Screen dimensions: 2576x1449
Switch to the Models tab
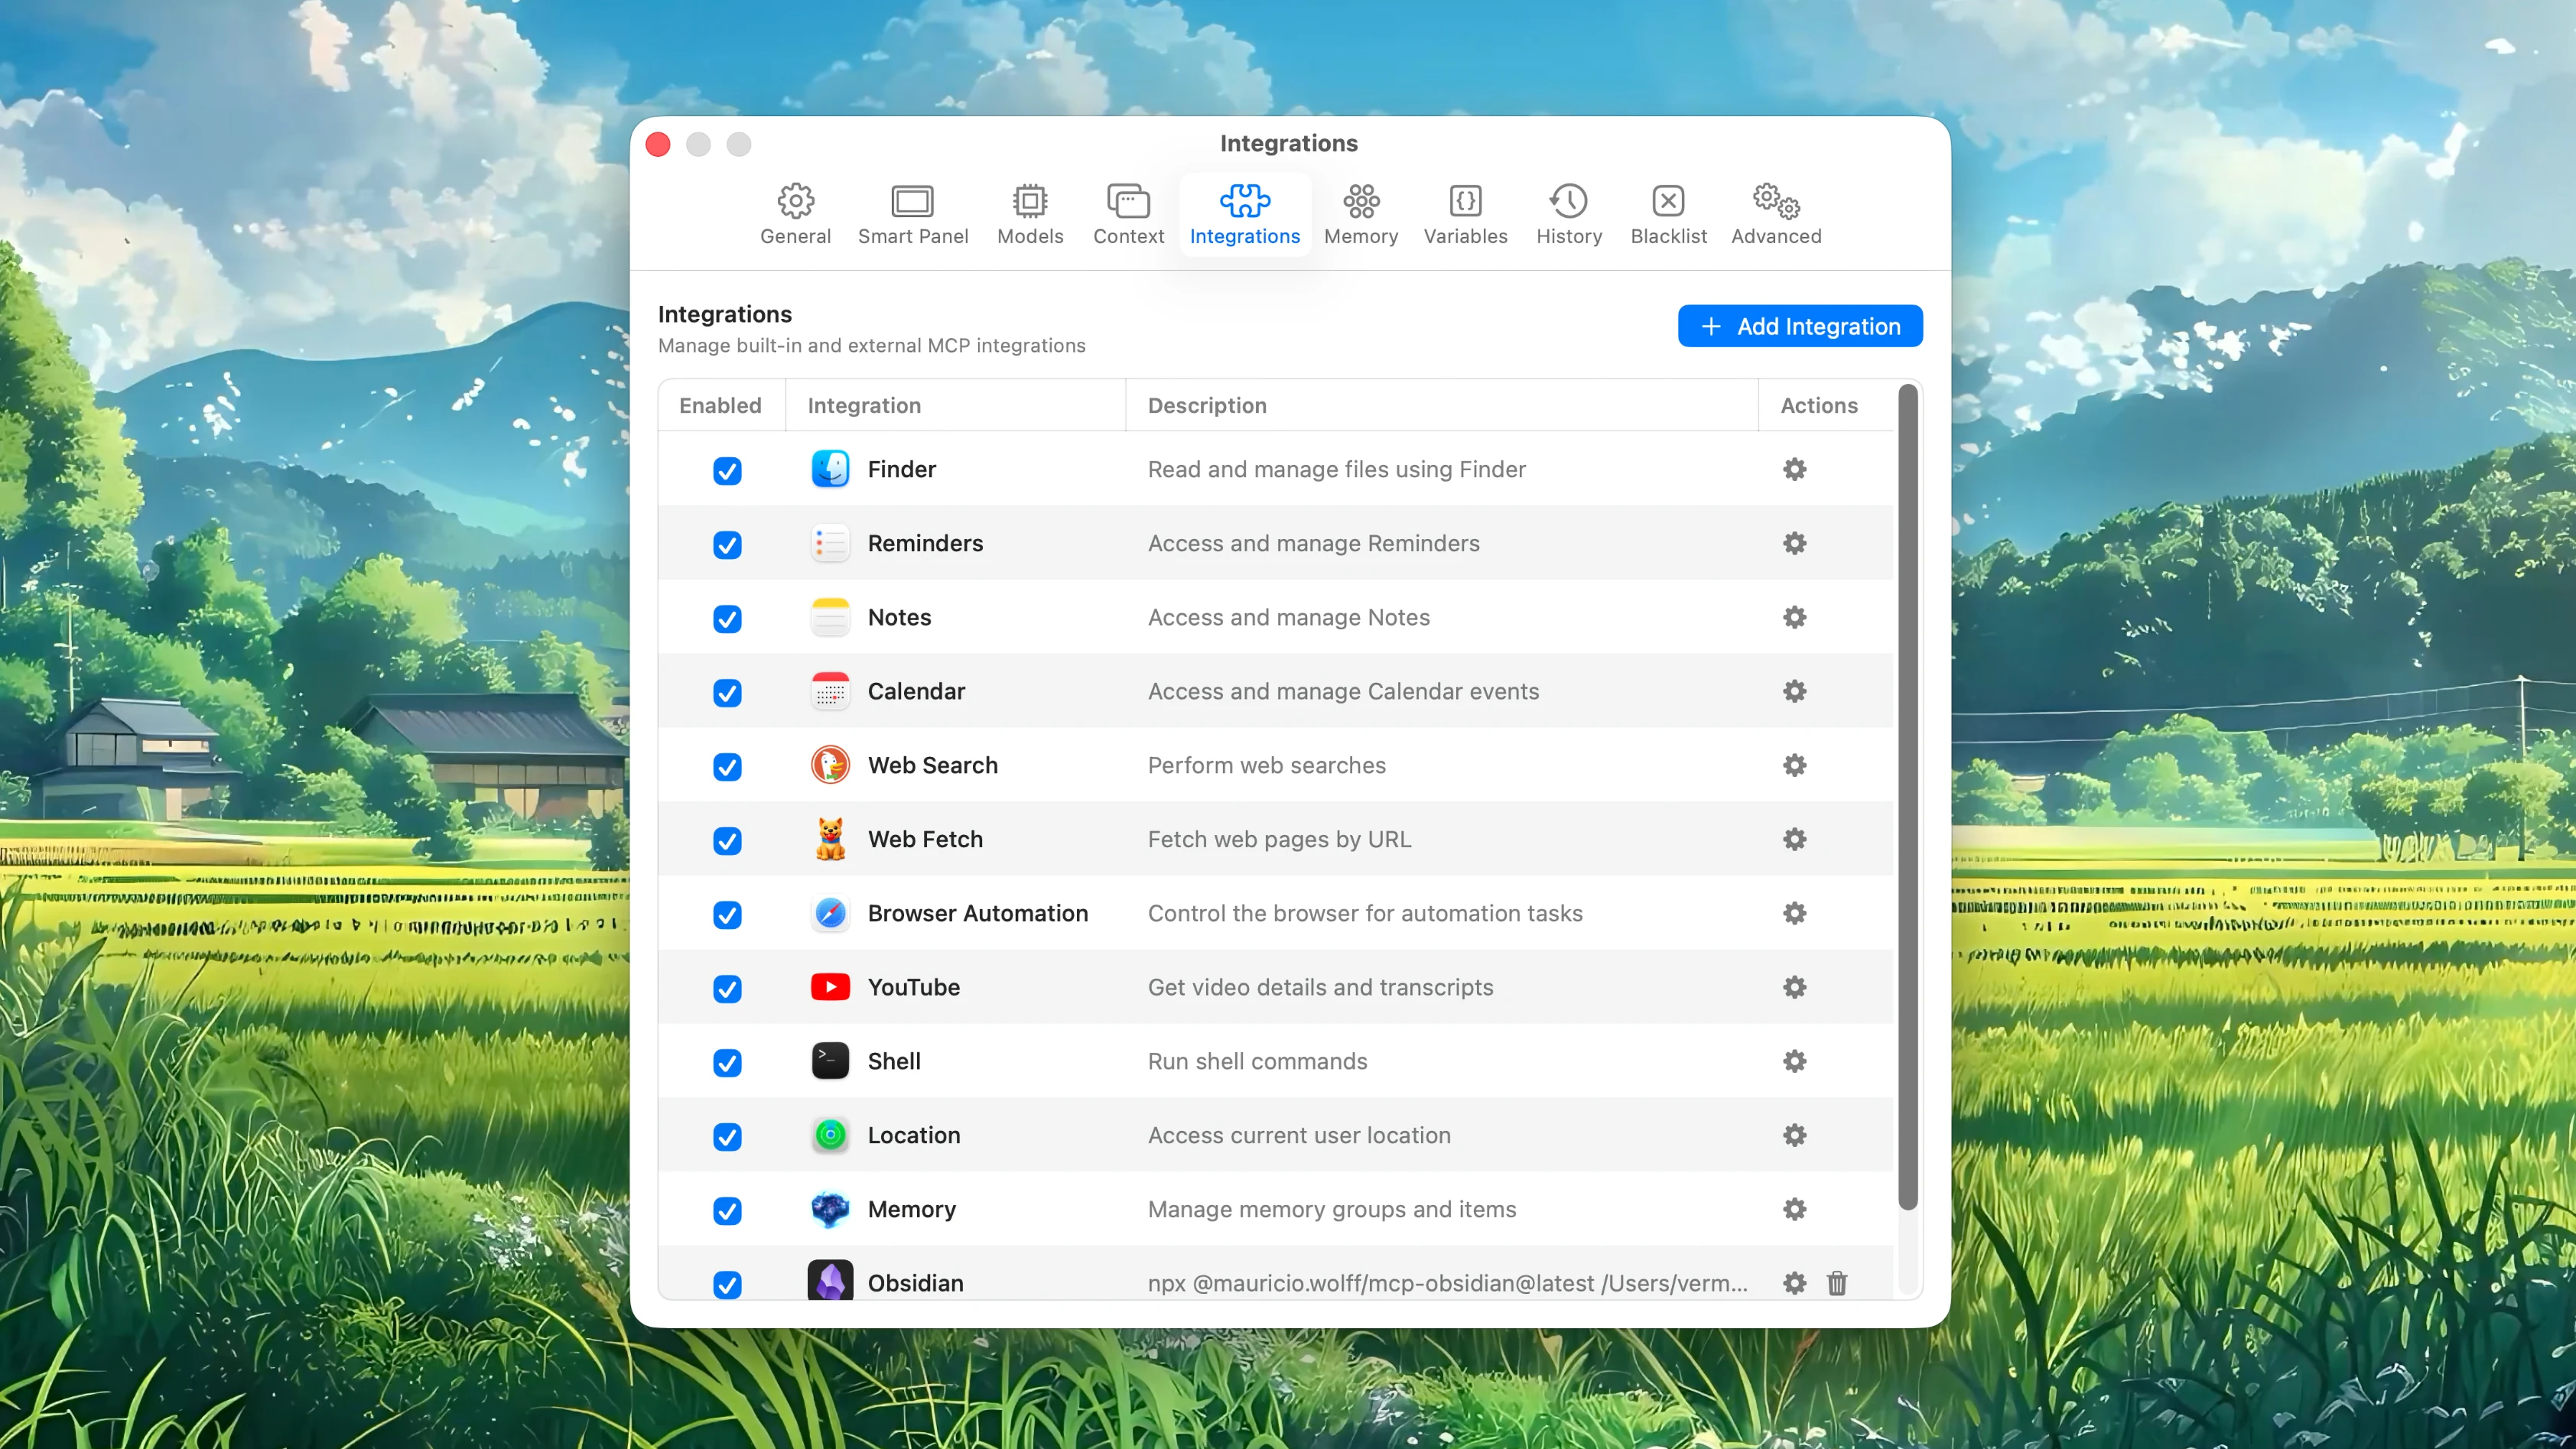coord(1029,214)
